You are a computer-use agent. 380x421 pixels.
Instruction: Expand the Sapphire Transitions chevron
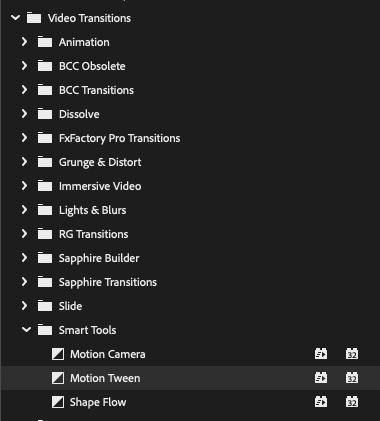(x=24, y=282)
